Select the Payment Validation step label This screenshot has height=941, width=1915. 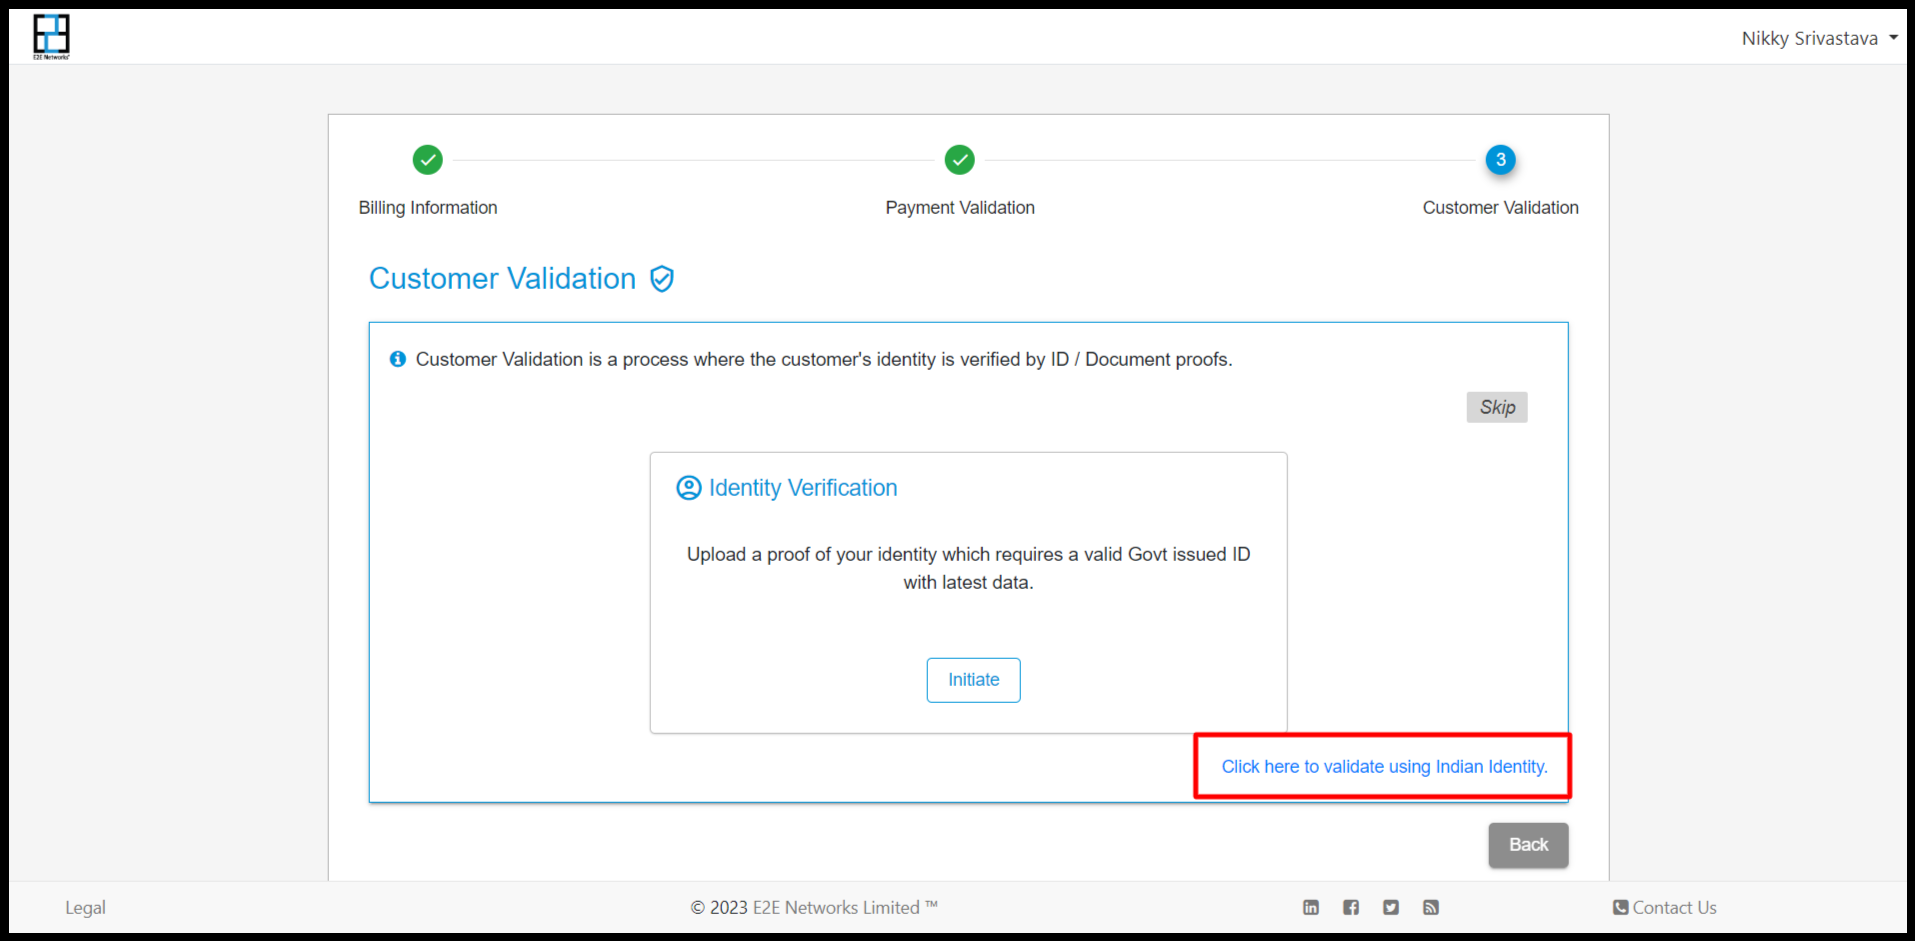click(960, 208)
